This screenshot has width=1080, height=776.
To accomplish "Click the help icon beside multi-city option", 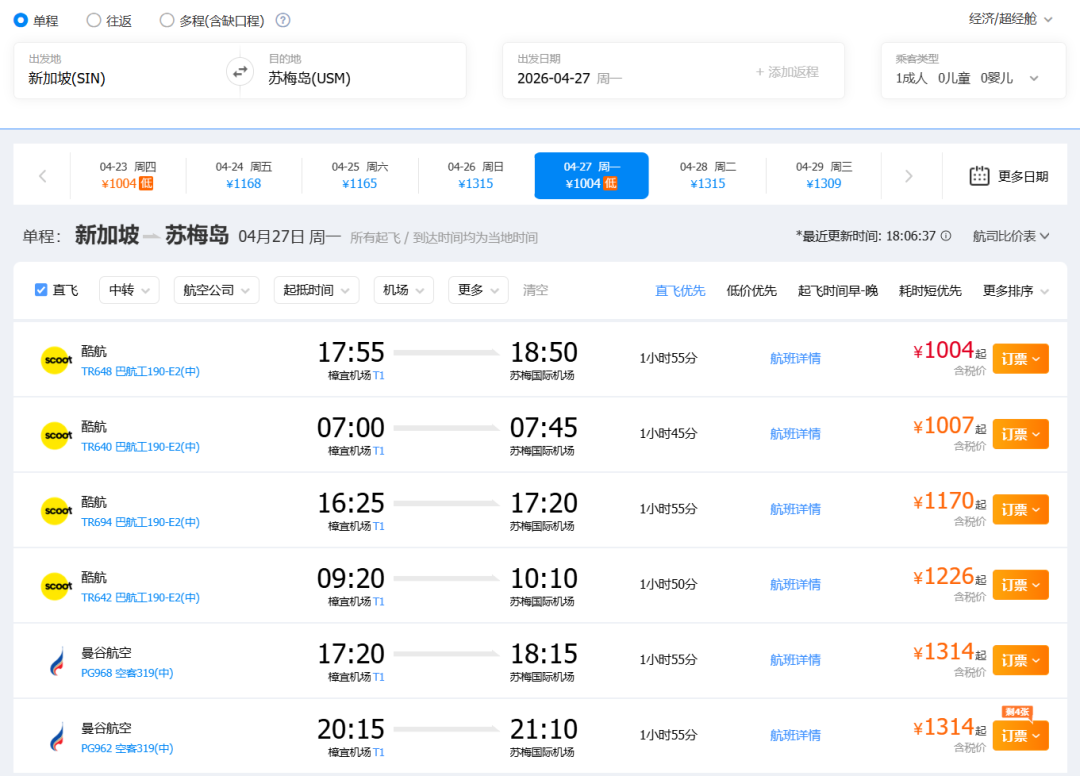I will tap(283, 20).
